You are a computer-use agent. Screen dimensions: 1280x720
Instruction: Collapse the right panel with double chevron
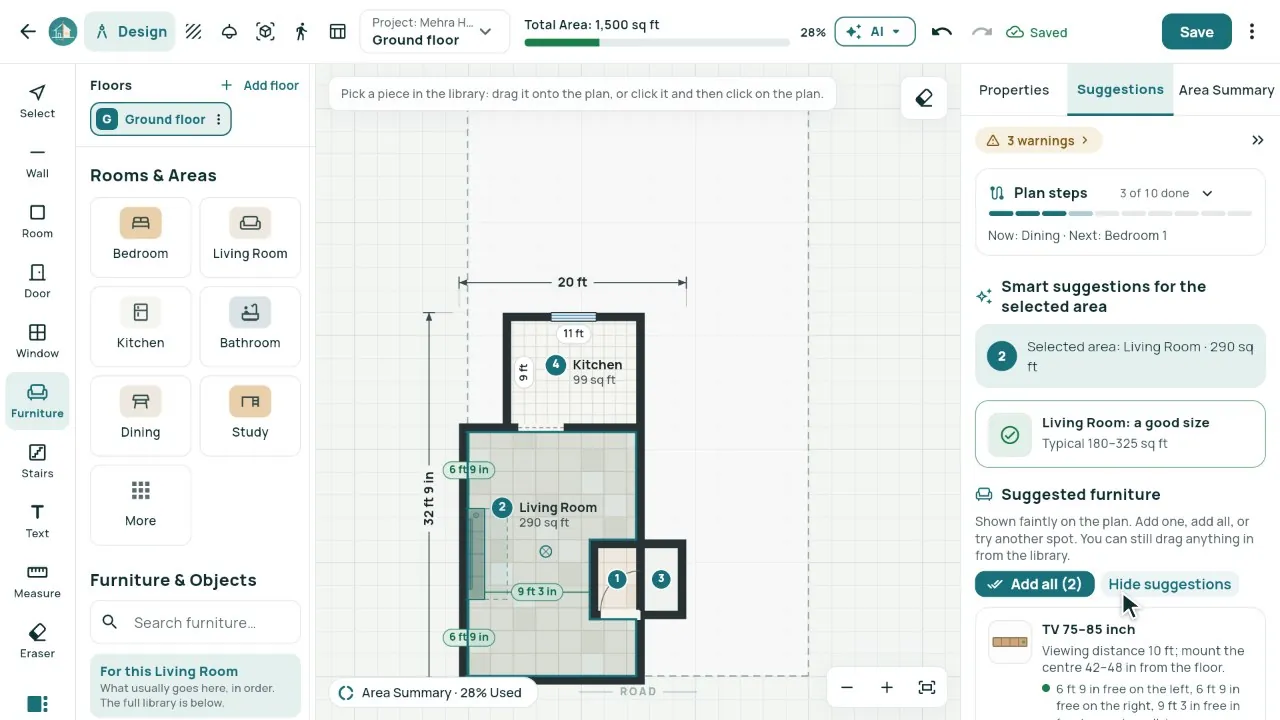pyautogui.click(x=1258, y=141)
